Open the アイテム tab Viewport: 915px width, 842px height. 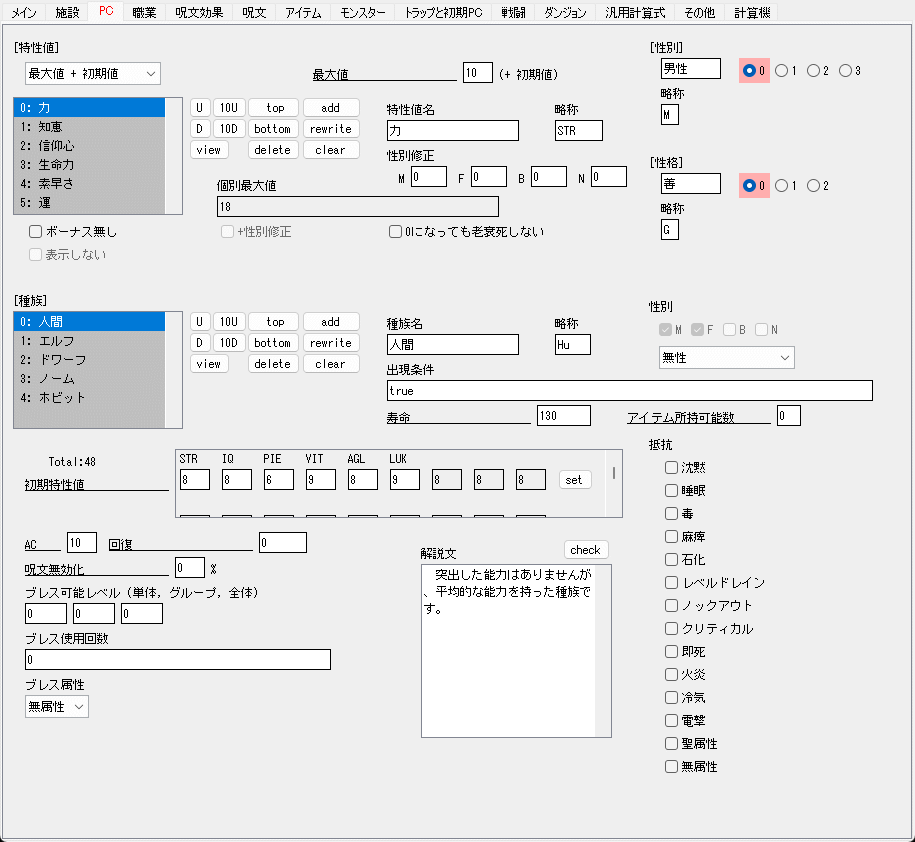coord(303,12)
